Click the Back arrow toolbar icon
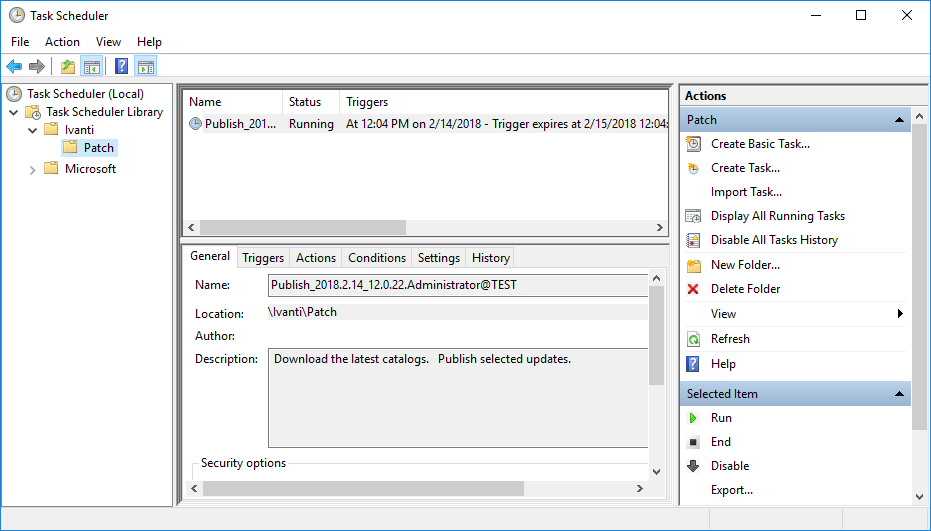Viewport: 931px width, 531px height. point(14,67)
